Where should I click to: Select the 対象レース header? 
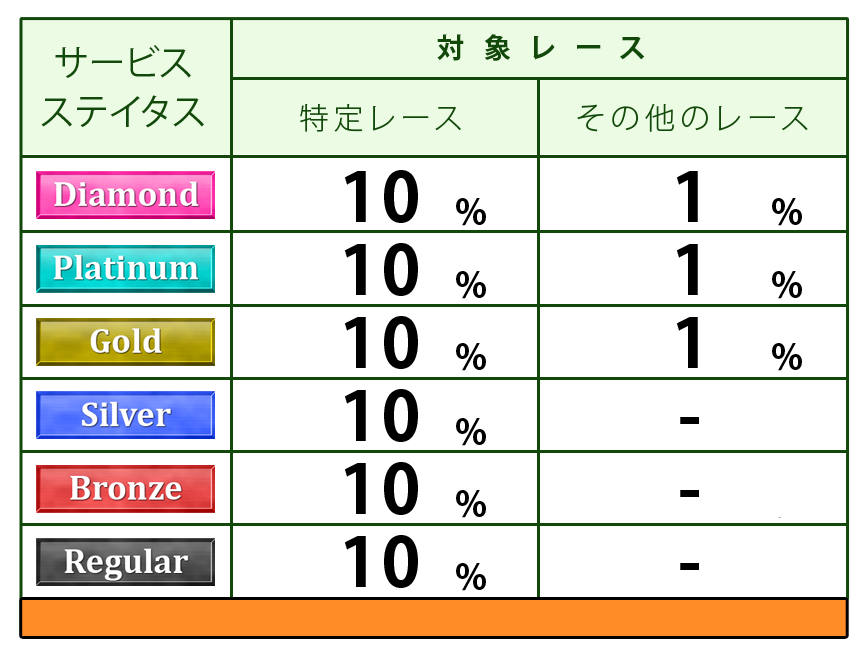click(x=540, y=48)
